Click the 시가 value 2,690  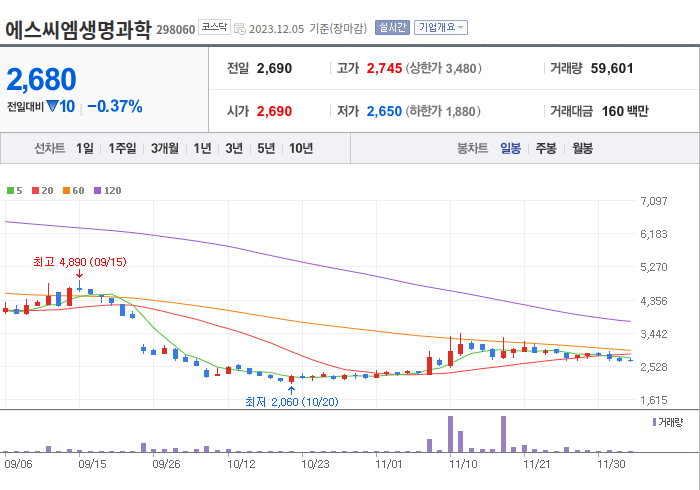coord(274,111)
